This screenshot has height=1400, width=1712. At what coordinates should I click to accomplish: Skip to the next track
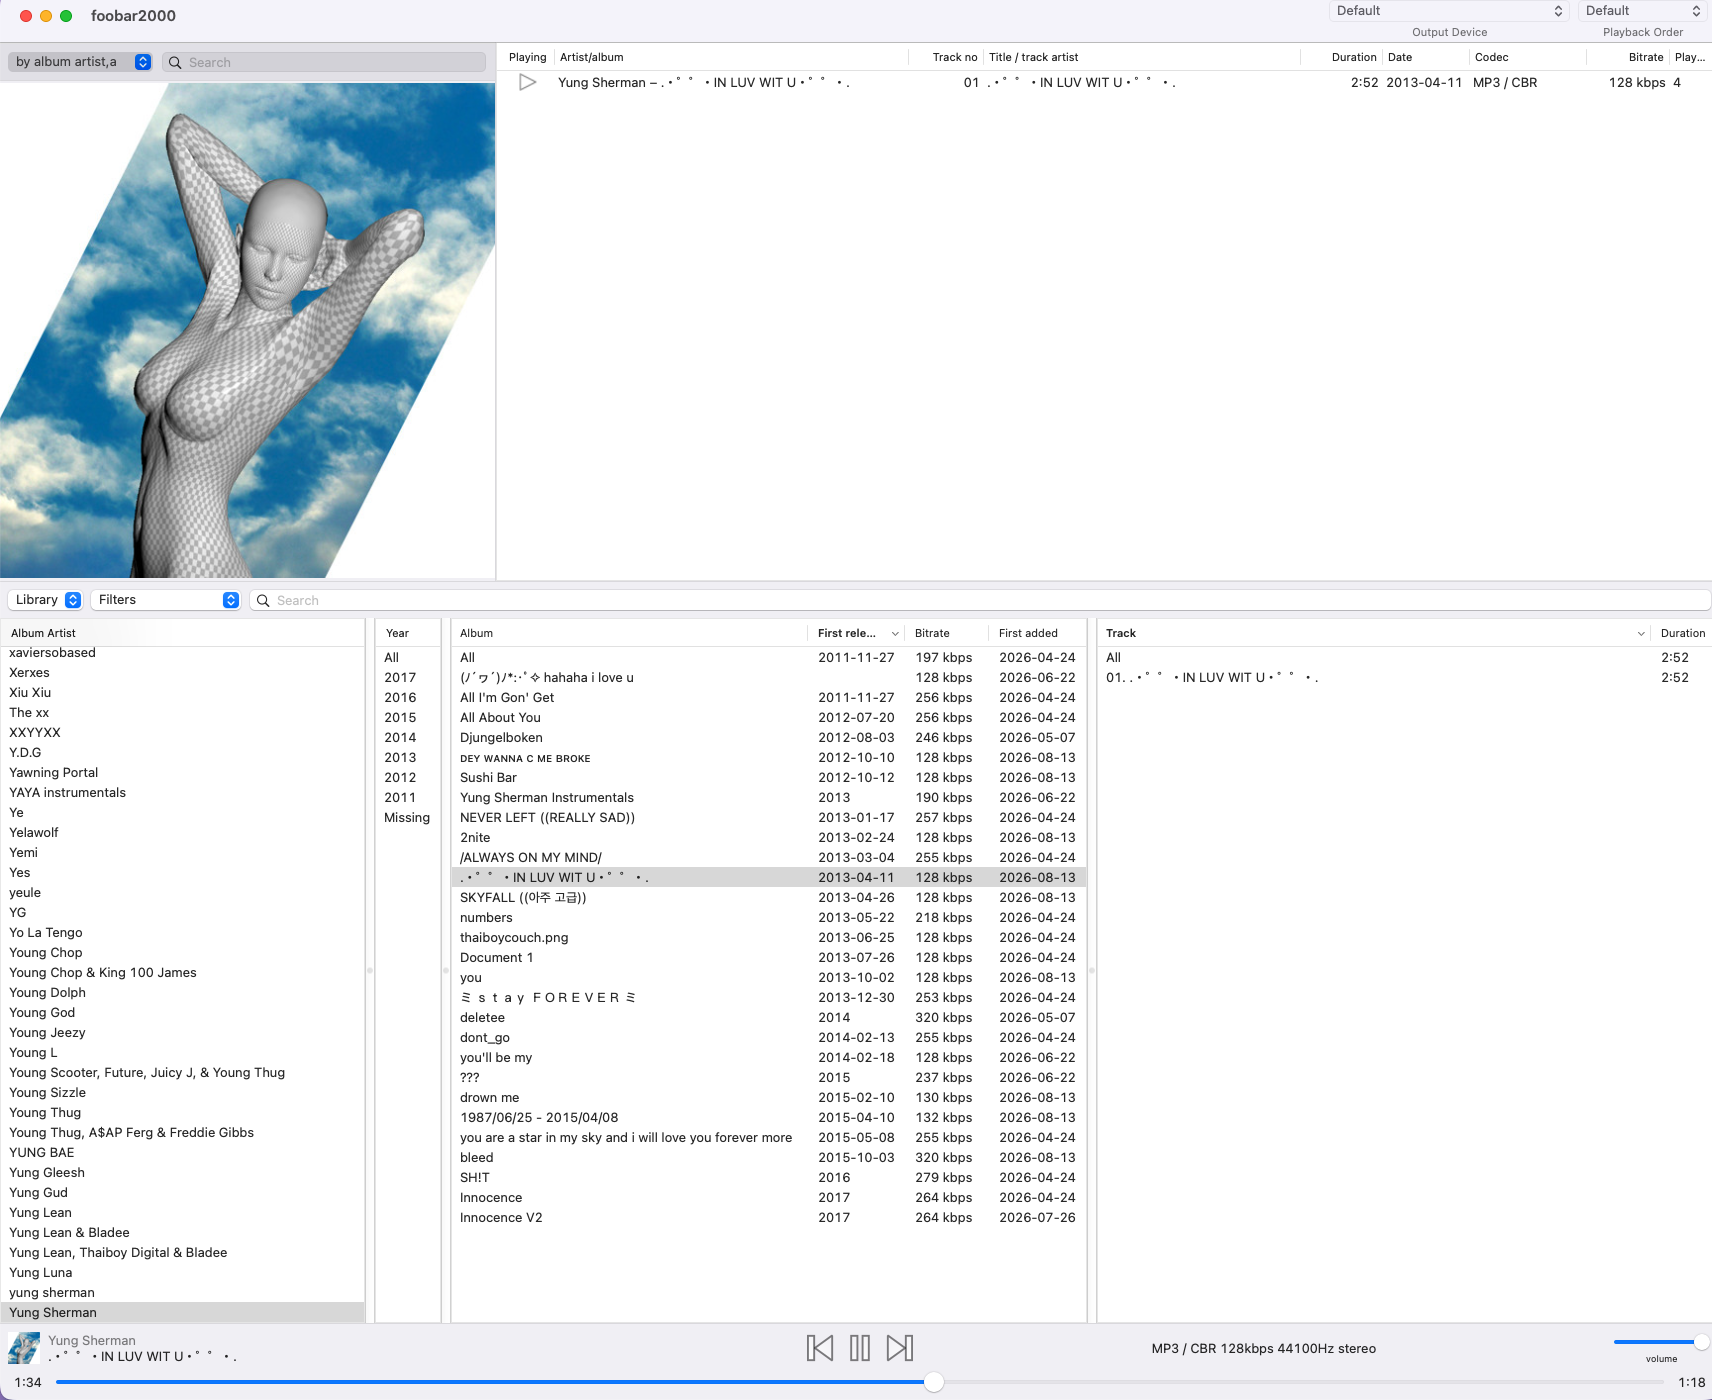pos(900,1348)
